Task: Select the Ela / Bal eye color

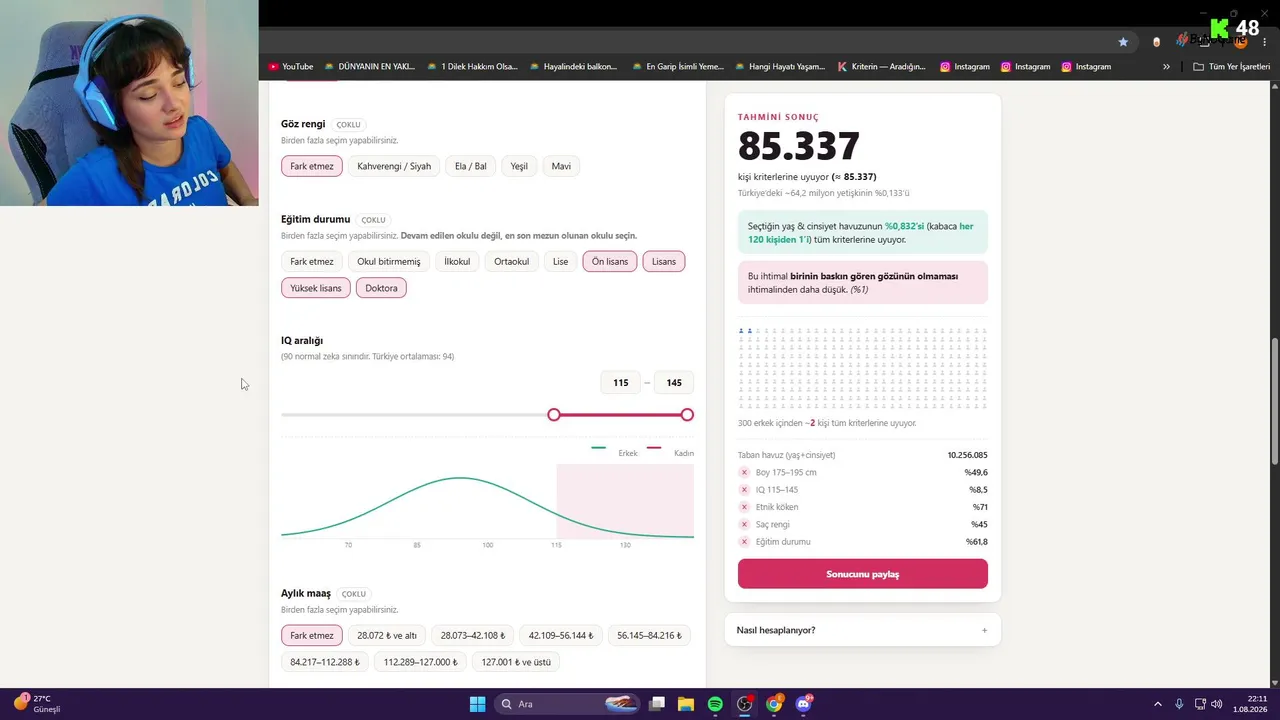Action: click(470, 166)
